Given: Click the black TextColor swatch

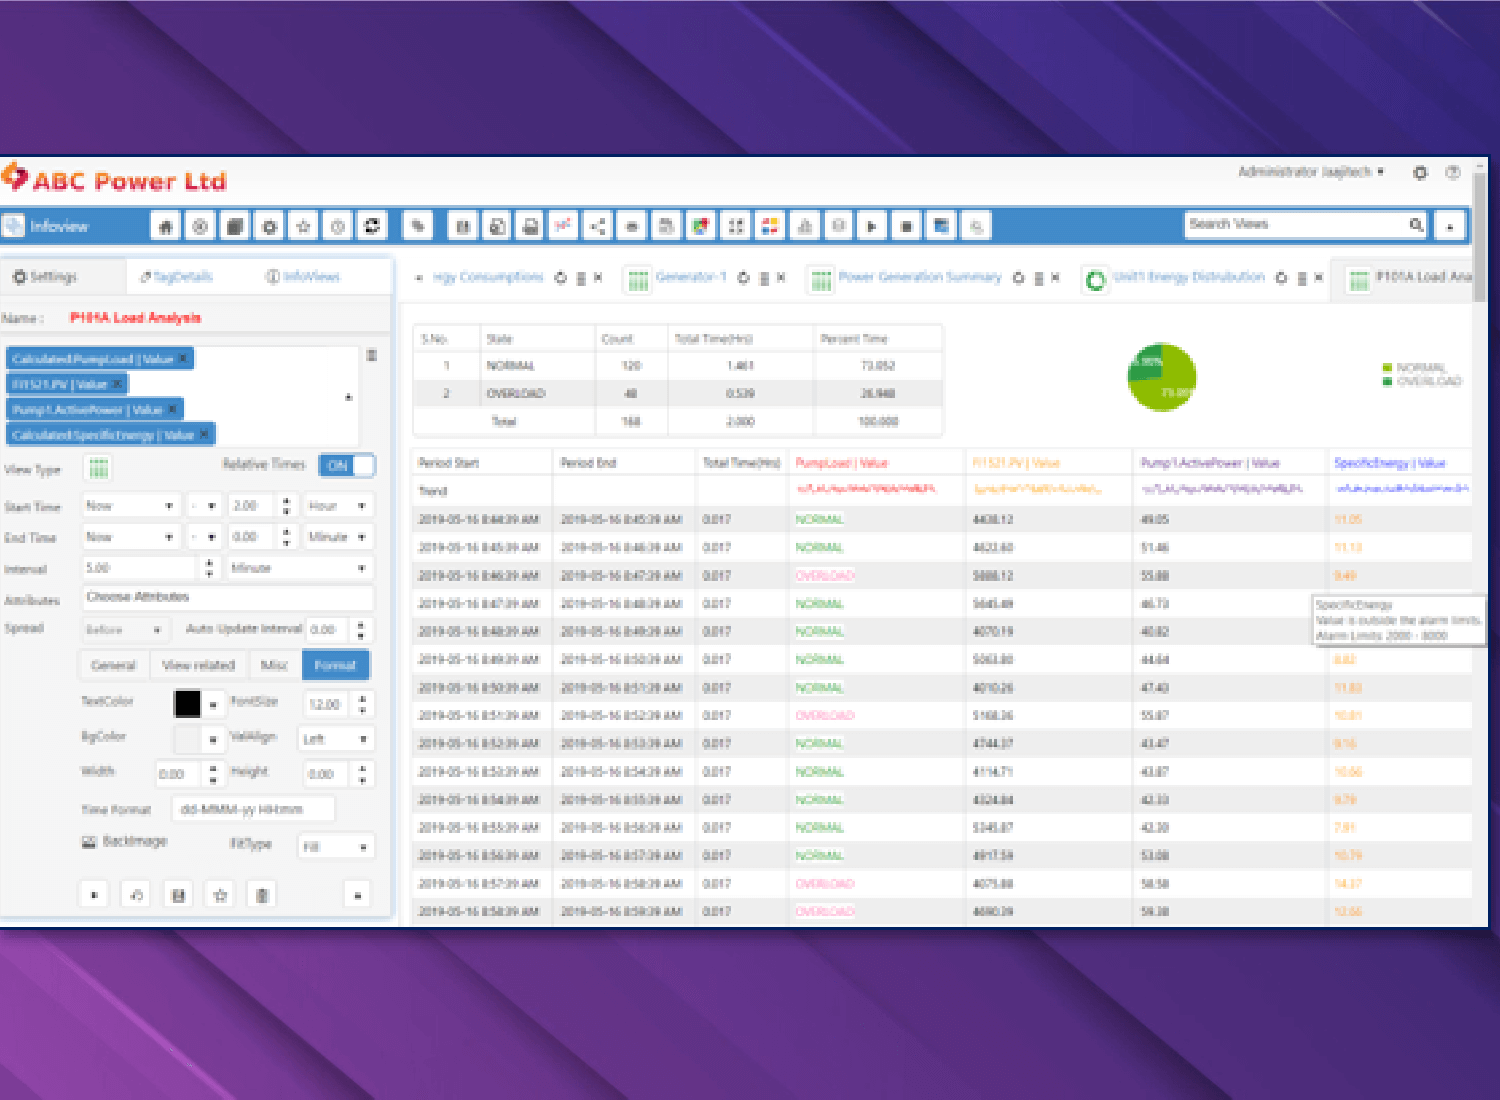Looking at the screenshot, I should coord(187,704).
